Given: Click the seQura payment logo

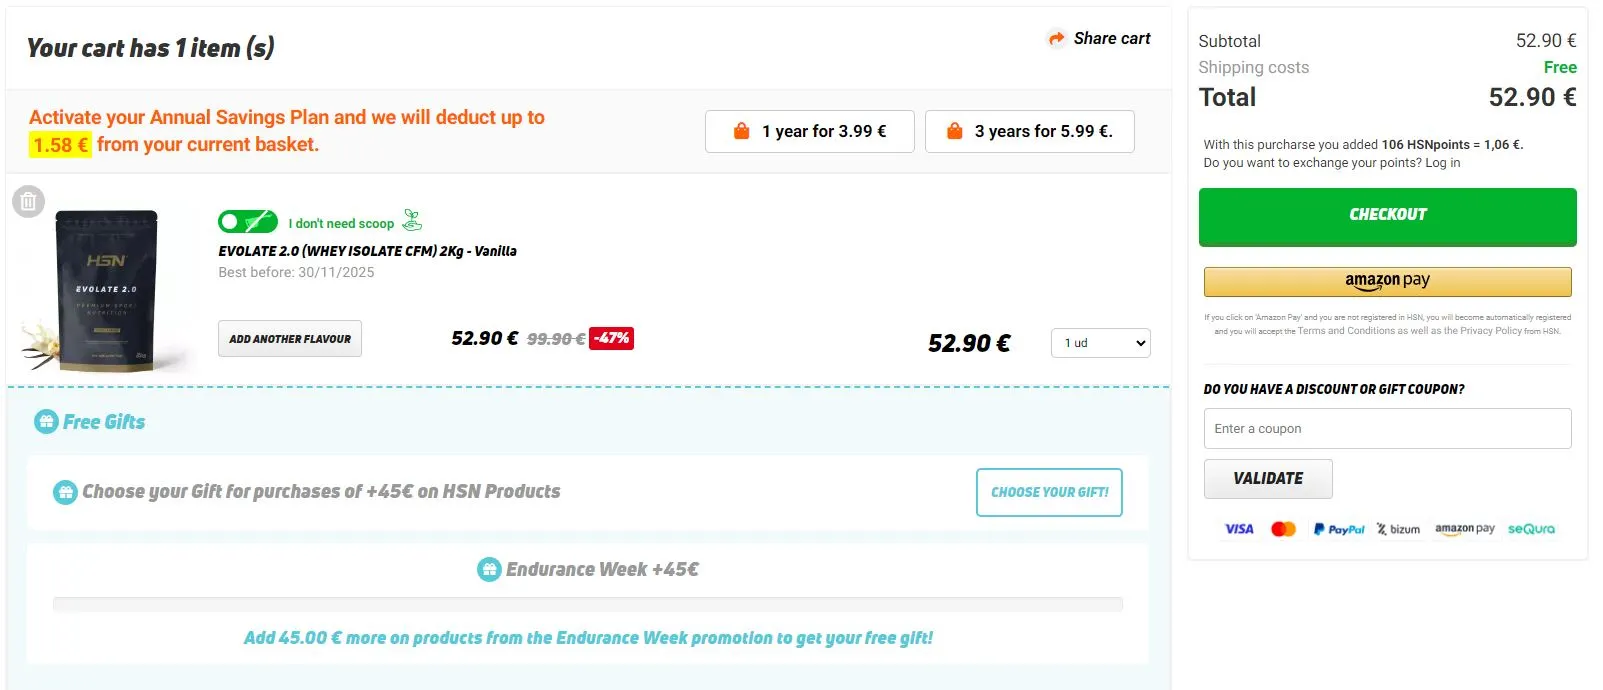Looking at the screenshot, I should click(x=1531, y=529).
